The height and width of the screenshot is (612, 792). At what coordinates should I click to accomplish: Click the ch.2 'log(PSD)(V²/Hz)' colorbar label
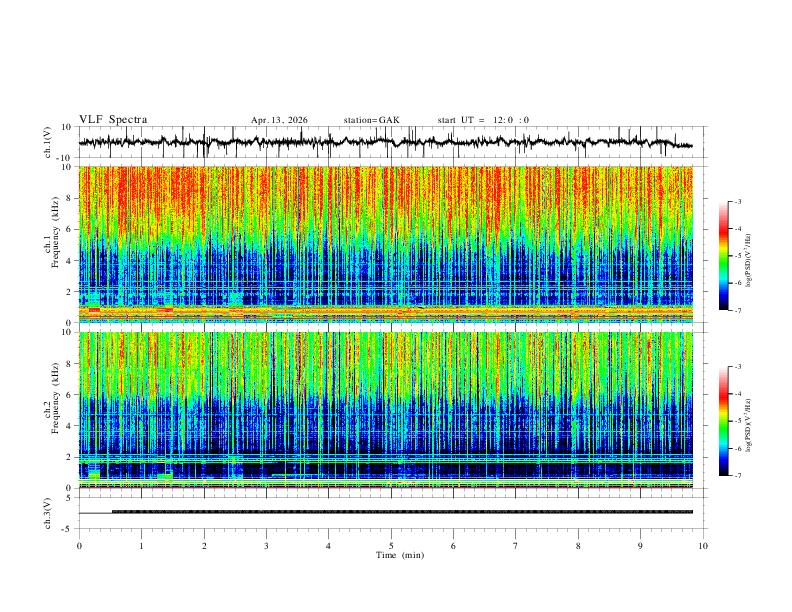748,425
